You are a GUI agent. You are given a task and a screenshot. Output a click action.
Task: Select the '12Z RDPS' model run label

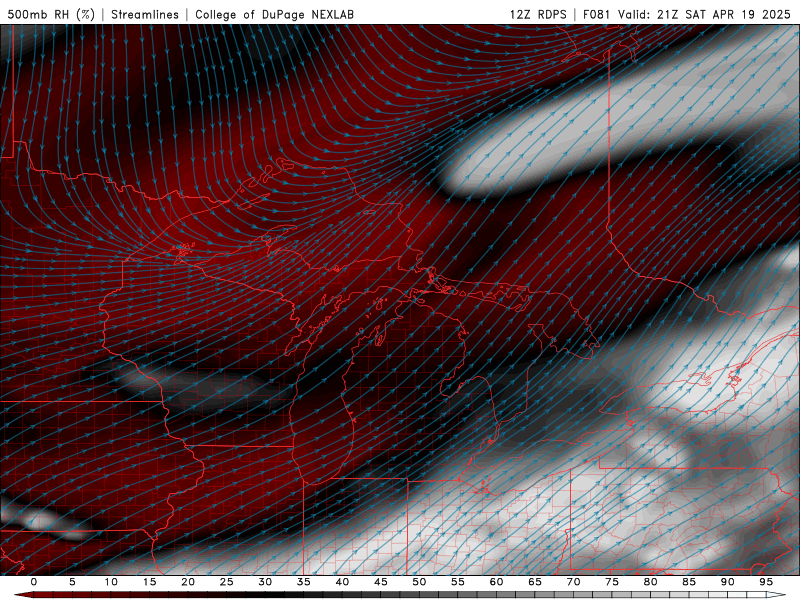(538, 14)
